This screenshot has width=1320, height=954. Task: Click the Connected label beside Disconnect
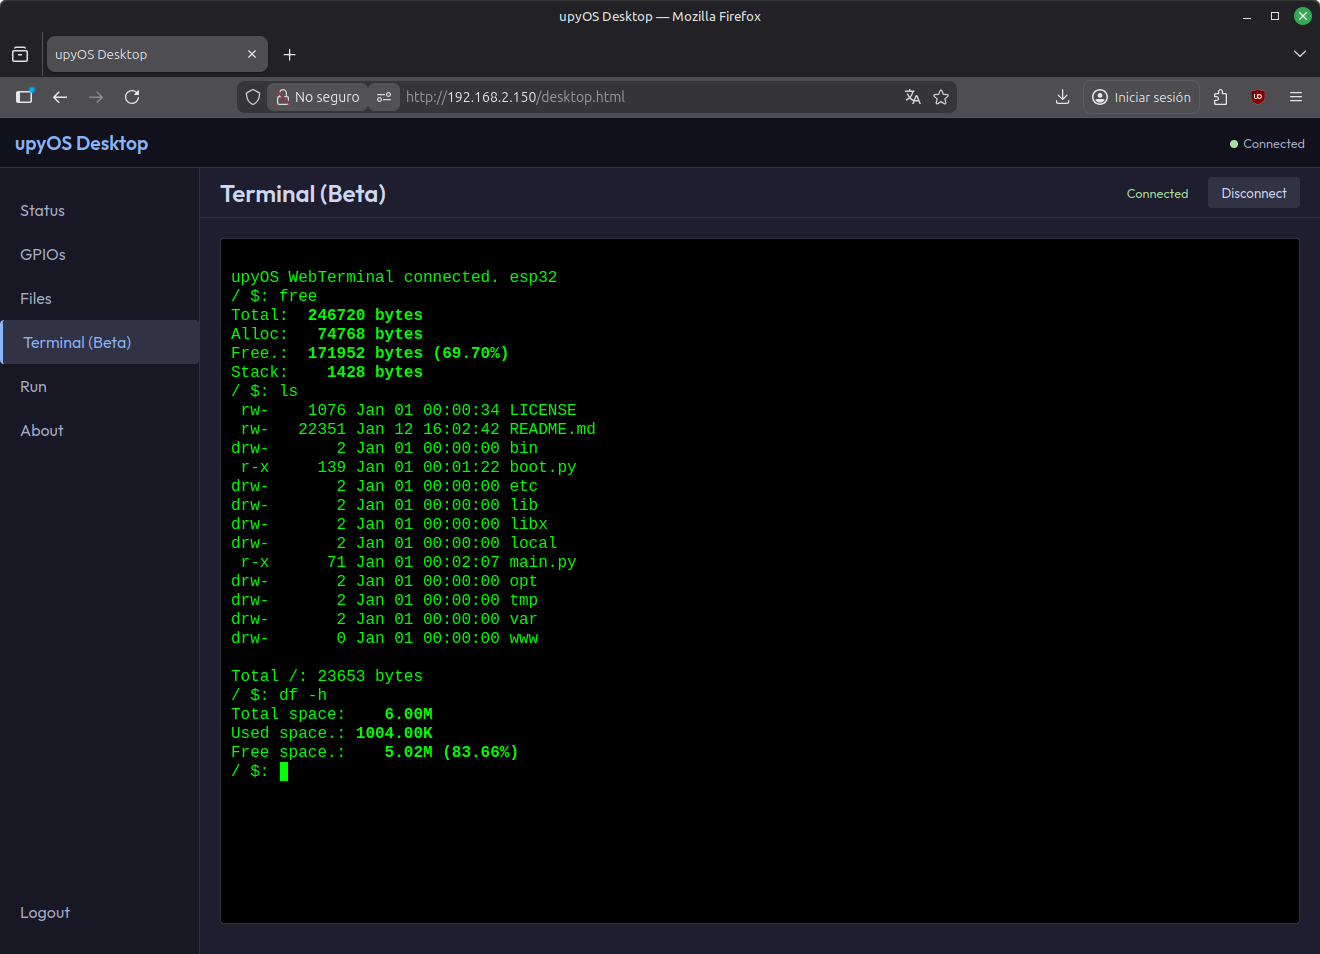[x=1157, y=194]
